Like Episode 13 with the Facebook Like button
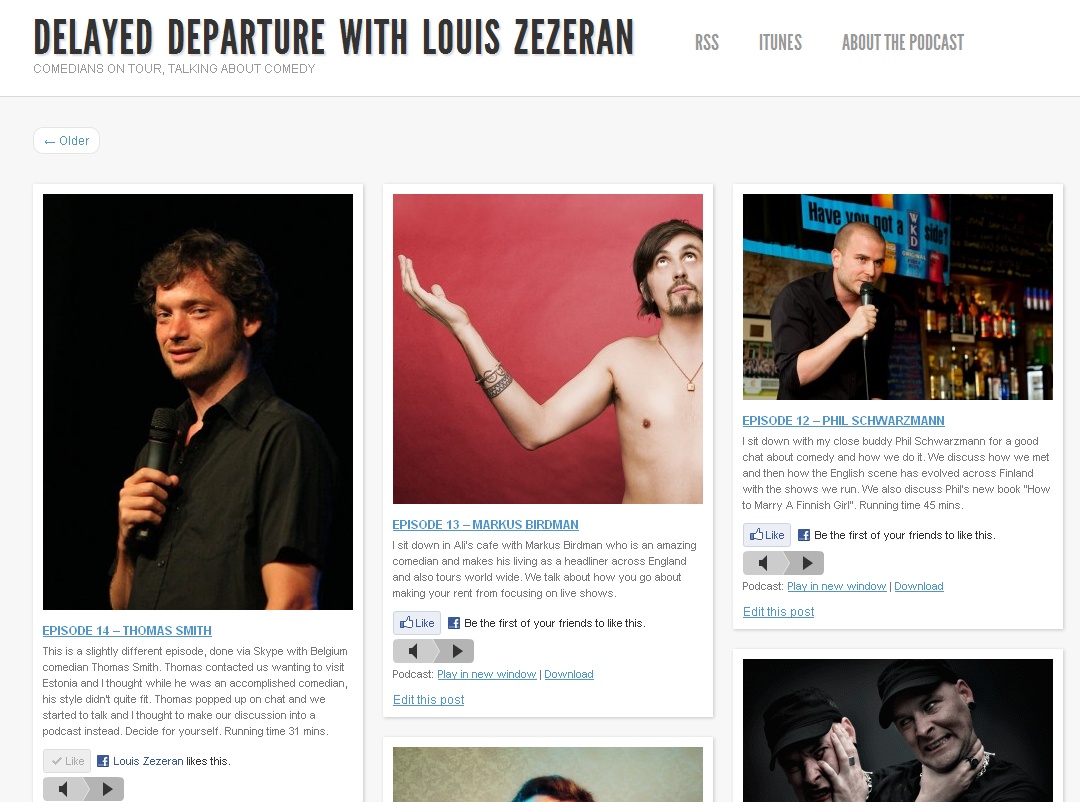1080x802 pixels. point(417,623)
